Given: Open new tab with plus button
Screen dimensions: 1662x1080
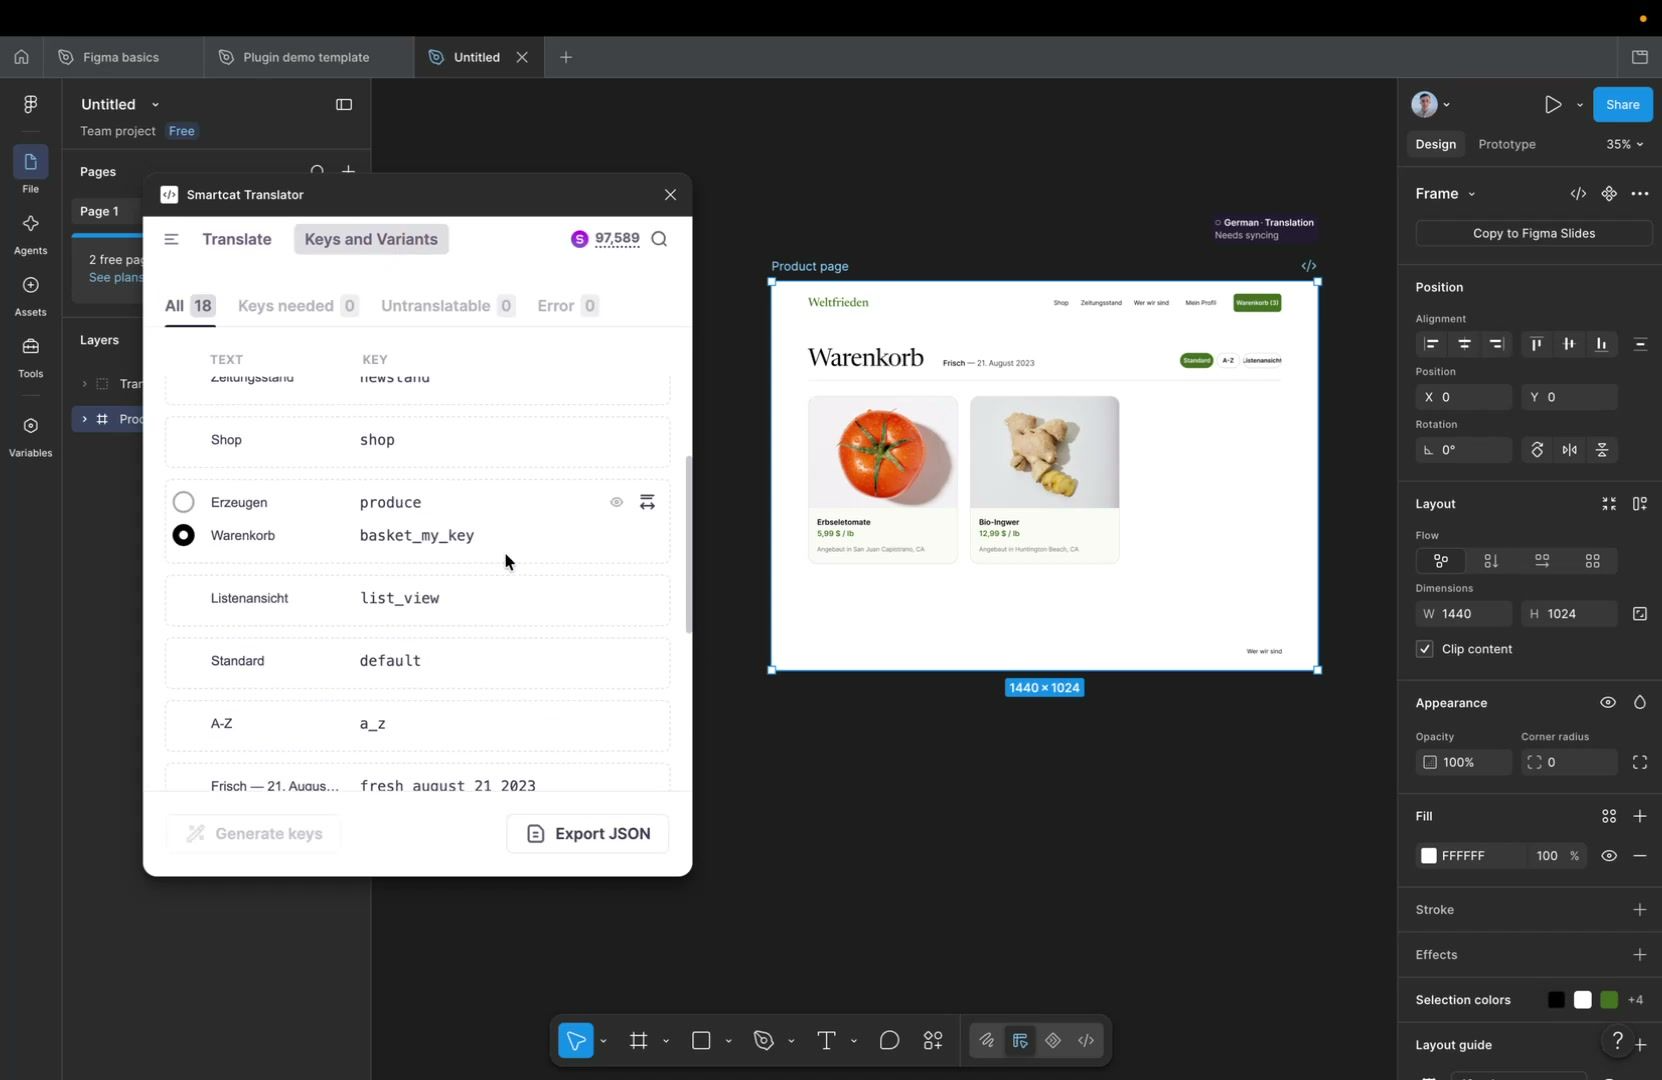Looking at the screenshot, I should coord(566,57).
